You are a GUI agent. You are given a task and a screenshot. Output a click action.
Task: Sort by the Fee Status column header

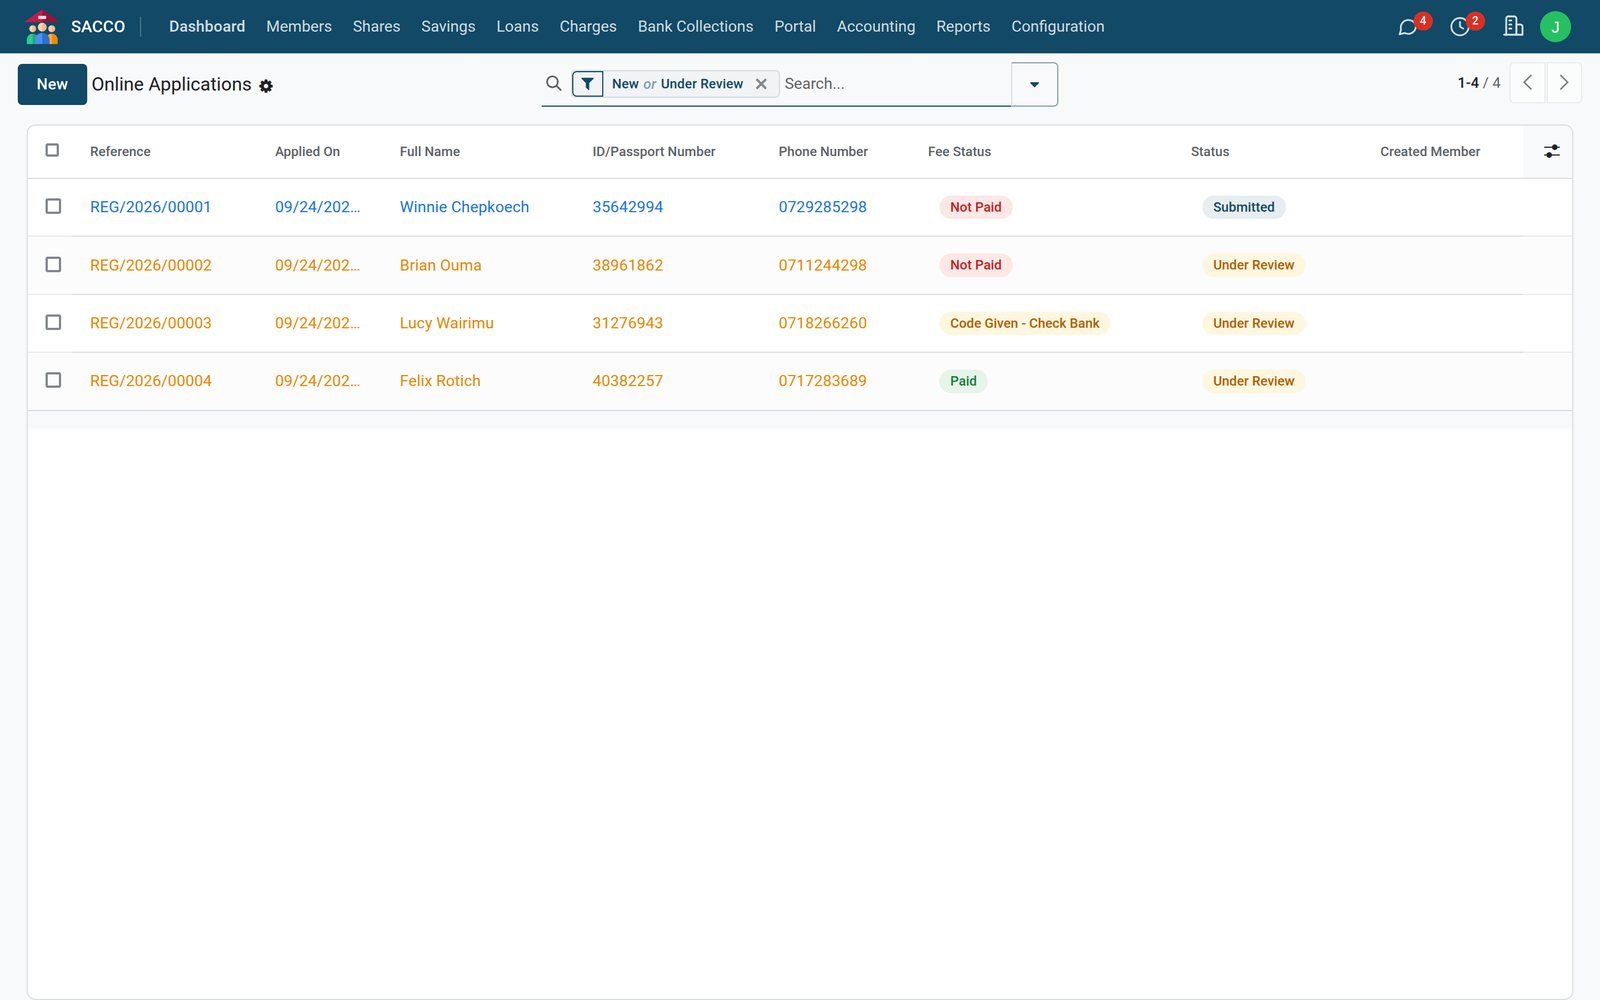coord(959,151)
